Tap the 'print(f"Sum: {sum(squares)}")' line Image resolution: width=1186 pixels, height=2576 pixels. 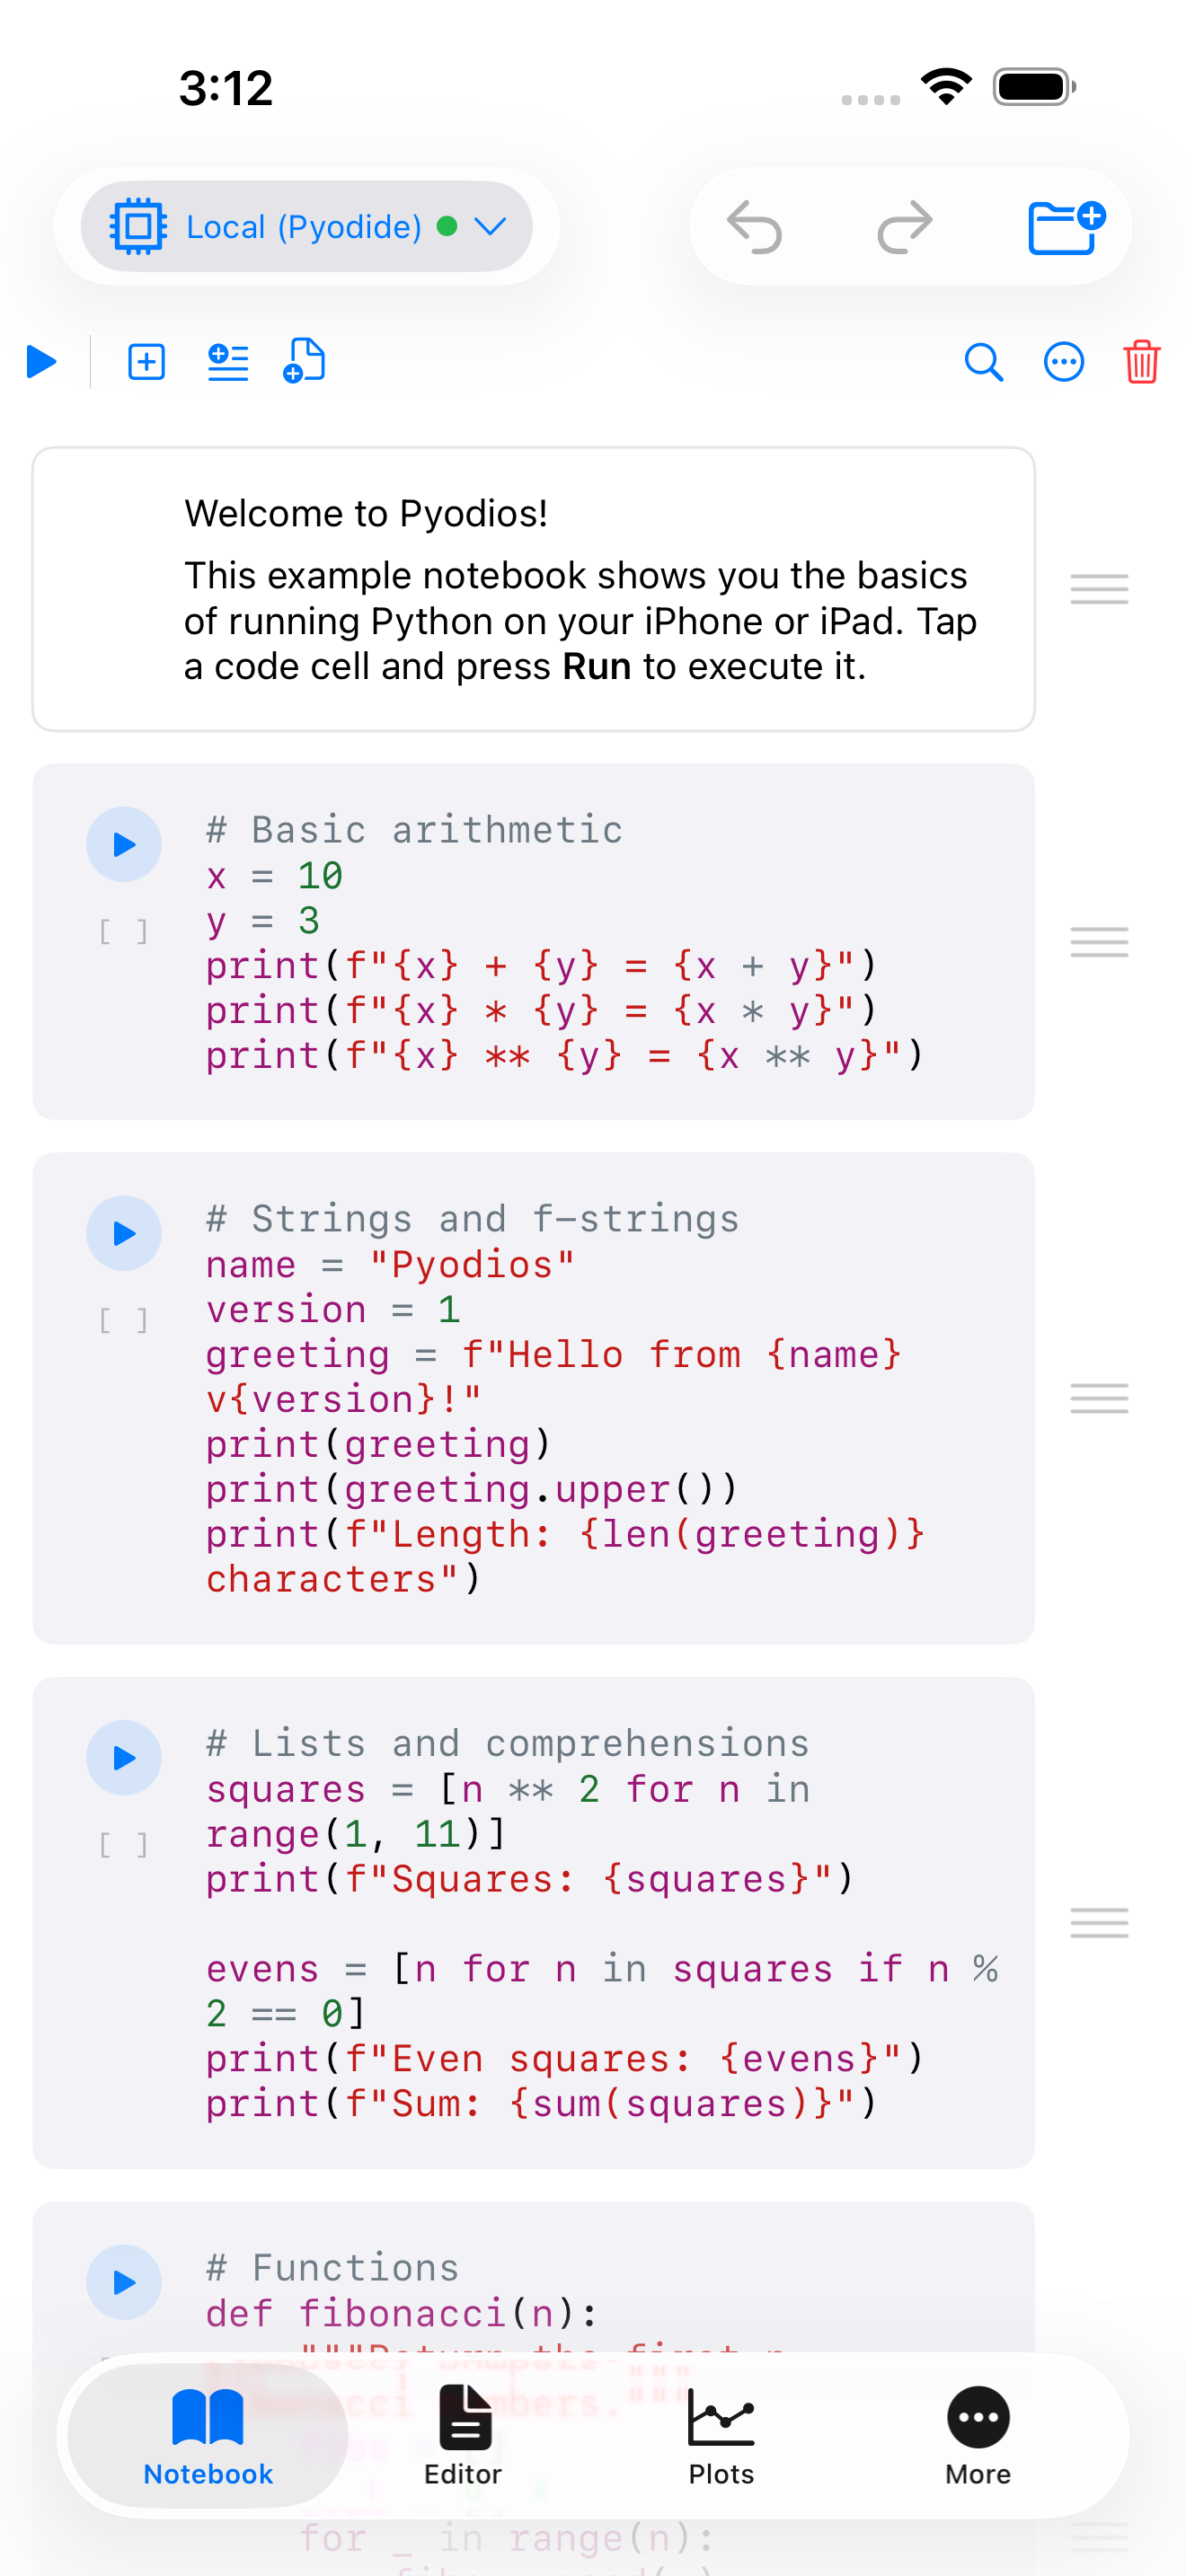coord(541,2104)
